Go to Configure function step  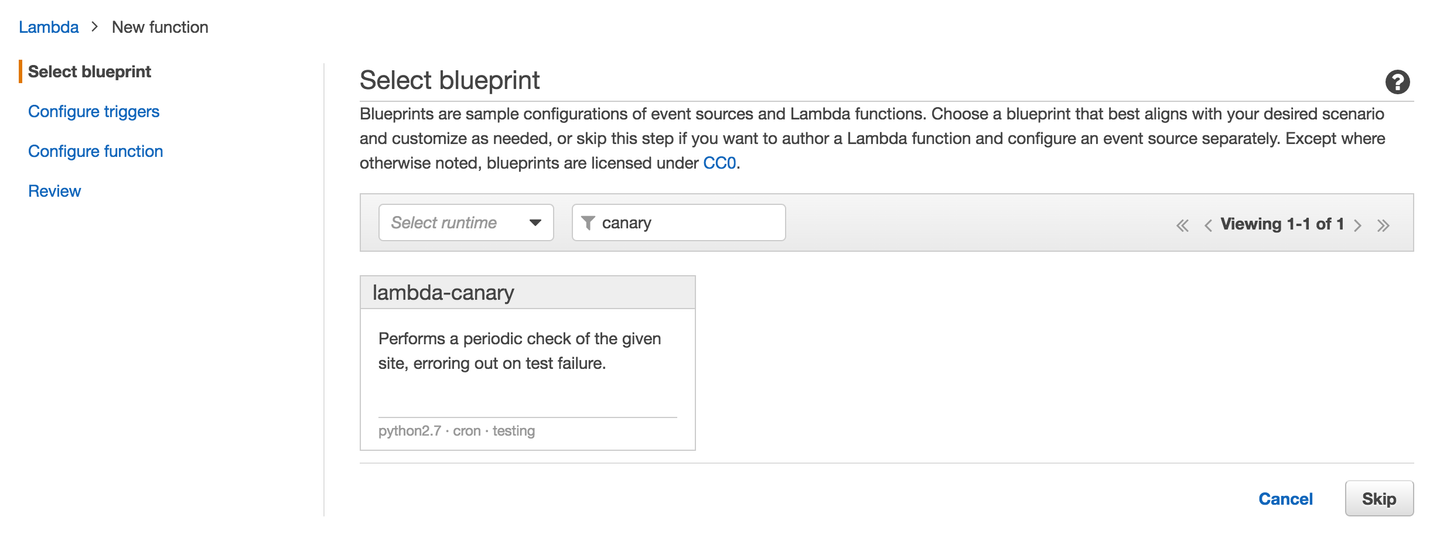click(x=96, y=151)
